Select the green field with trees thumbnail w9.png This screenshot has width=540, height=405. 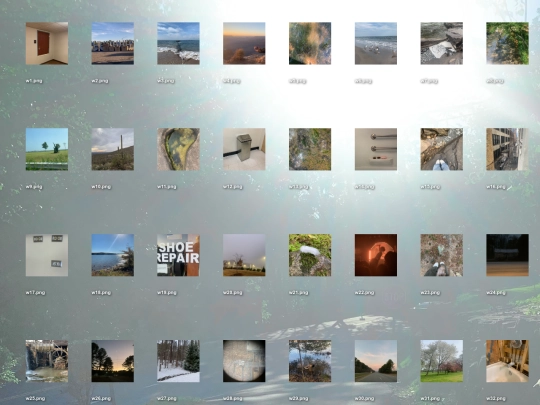47,149
